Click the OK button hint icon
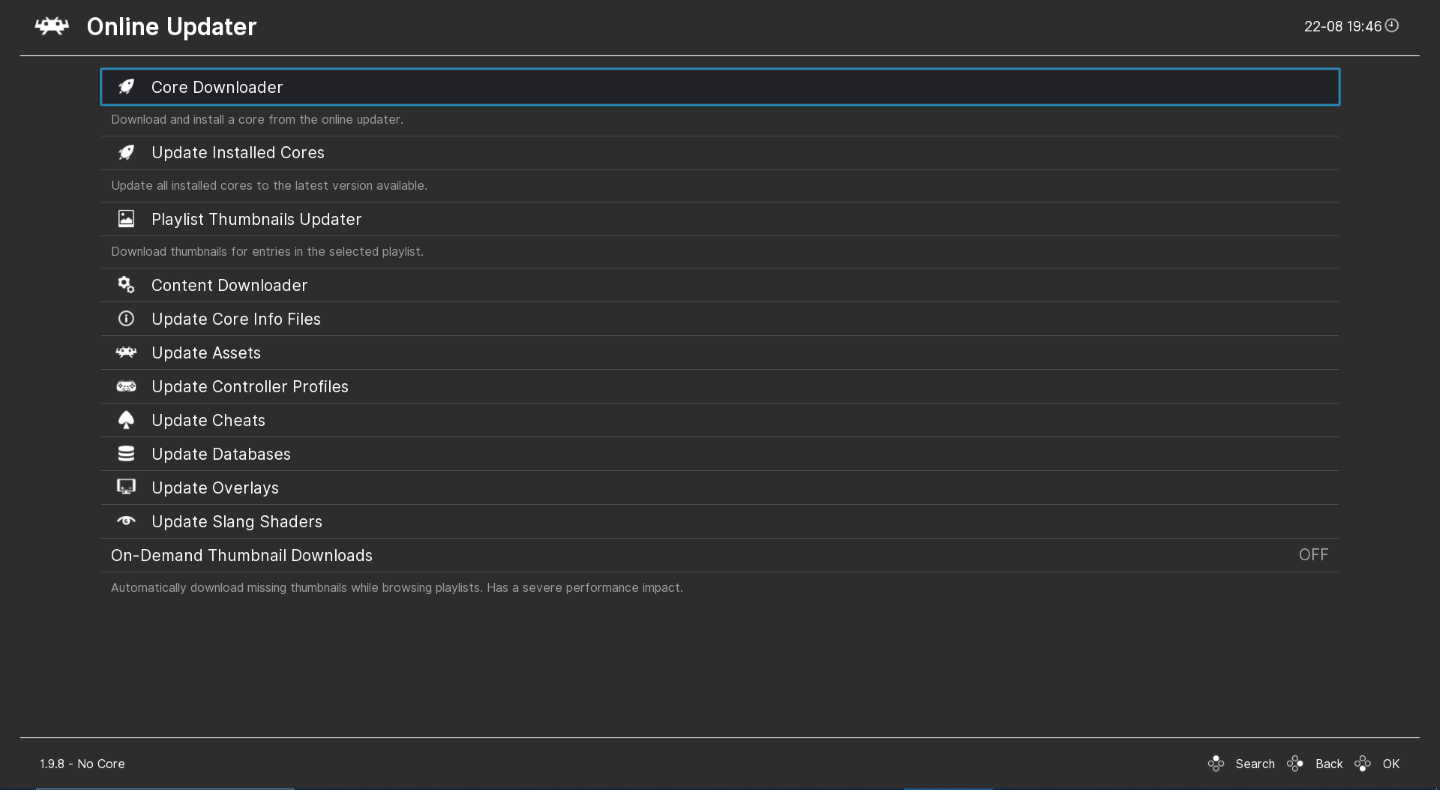1440x790 pixels. click(1362, 764)
